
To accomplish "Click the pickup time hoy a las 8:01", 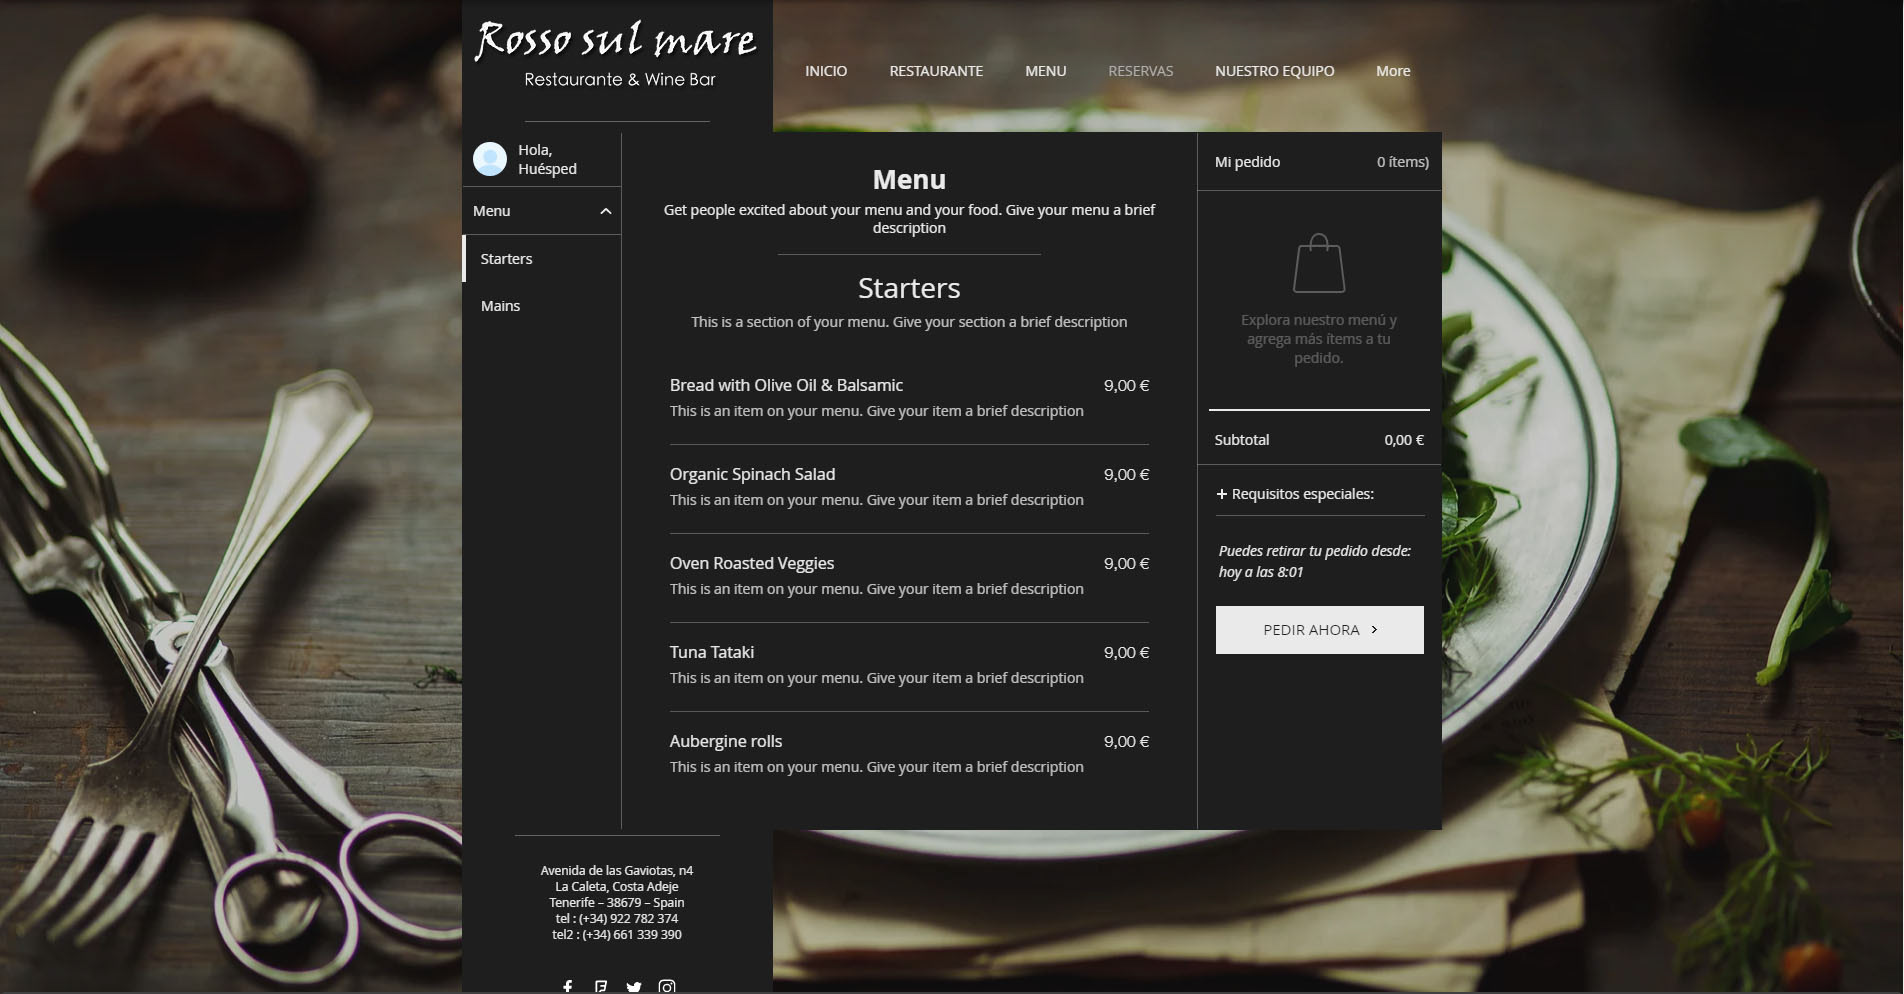I will [x=1261, y=572].
